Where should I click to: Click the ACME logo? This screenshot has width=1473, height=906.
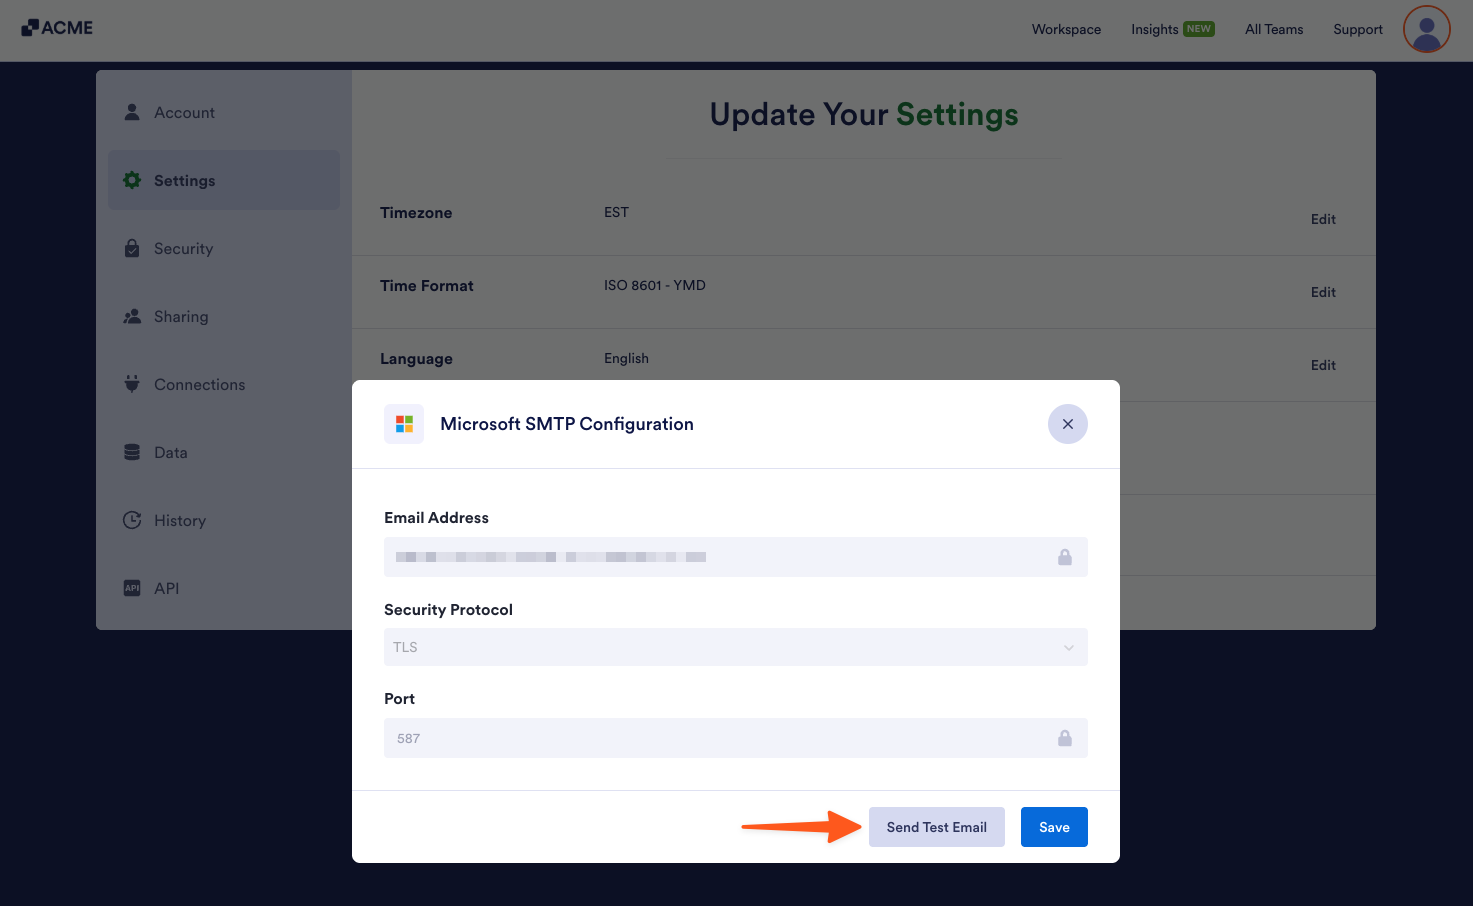57,27
